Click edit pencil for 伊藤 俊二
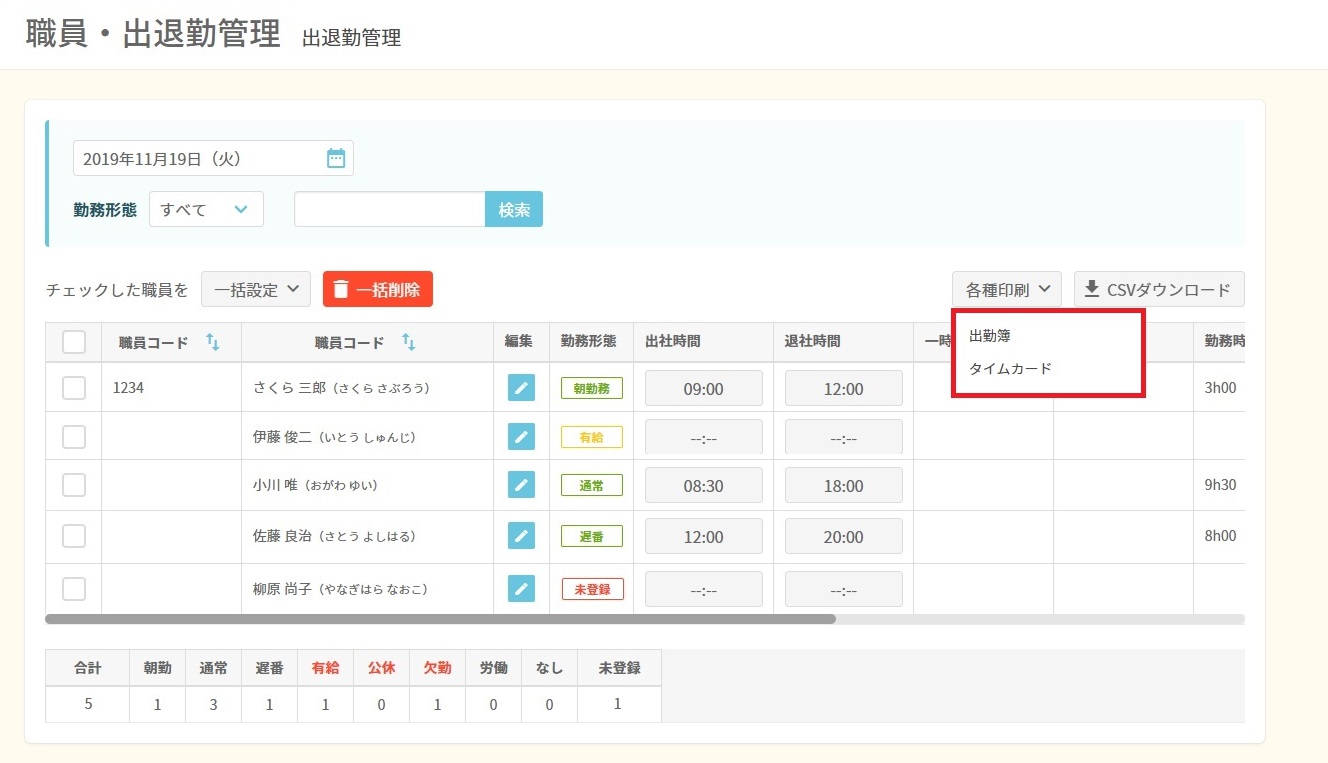The image size is (1328, 763). [x=521, y=437]
